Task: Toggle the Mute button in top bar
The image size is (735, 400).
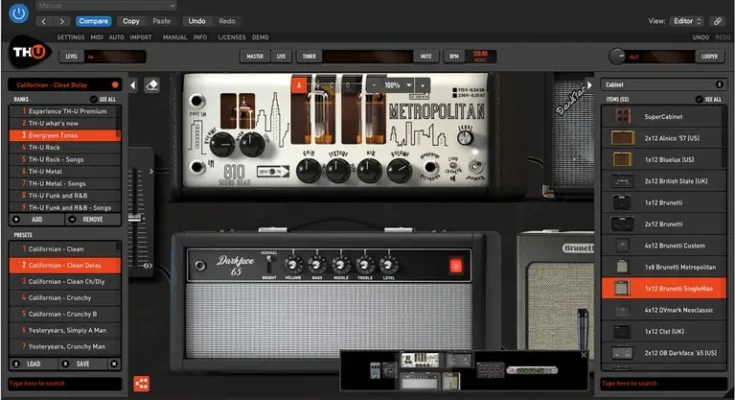Action: point(426,57)
